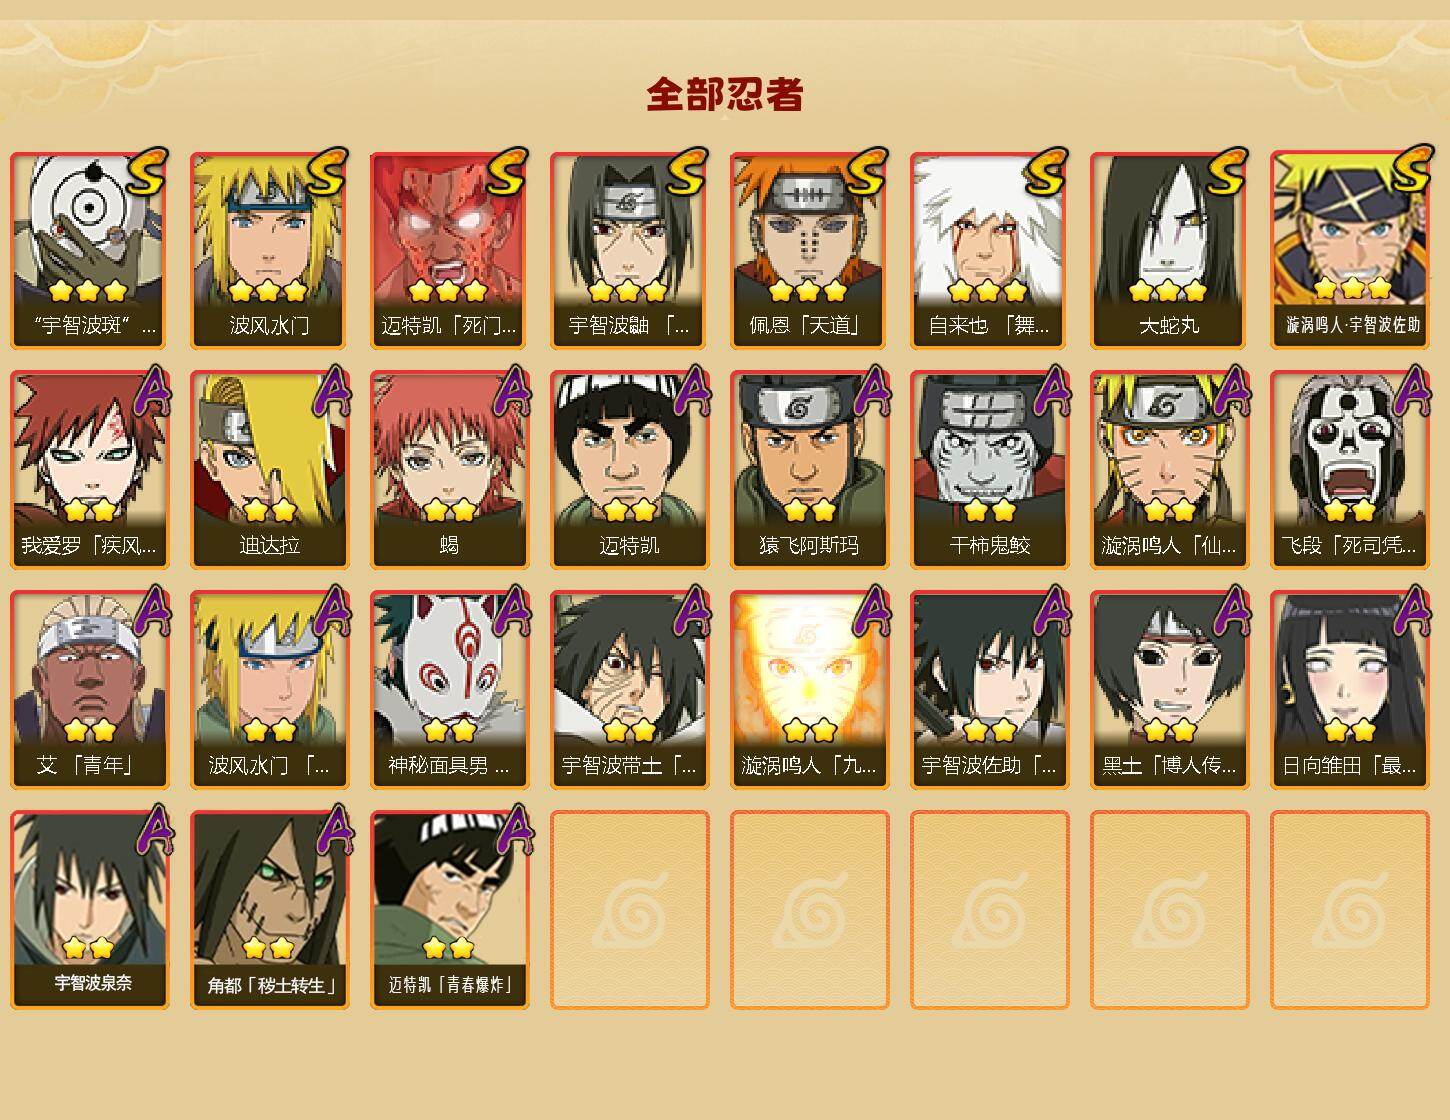
Task: Open the 迈特凯 two-star card
Action: pyautogui.click(x=629, y=470)
